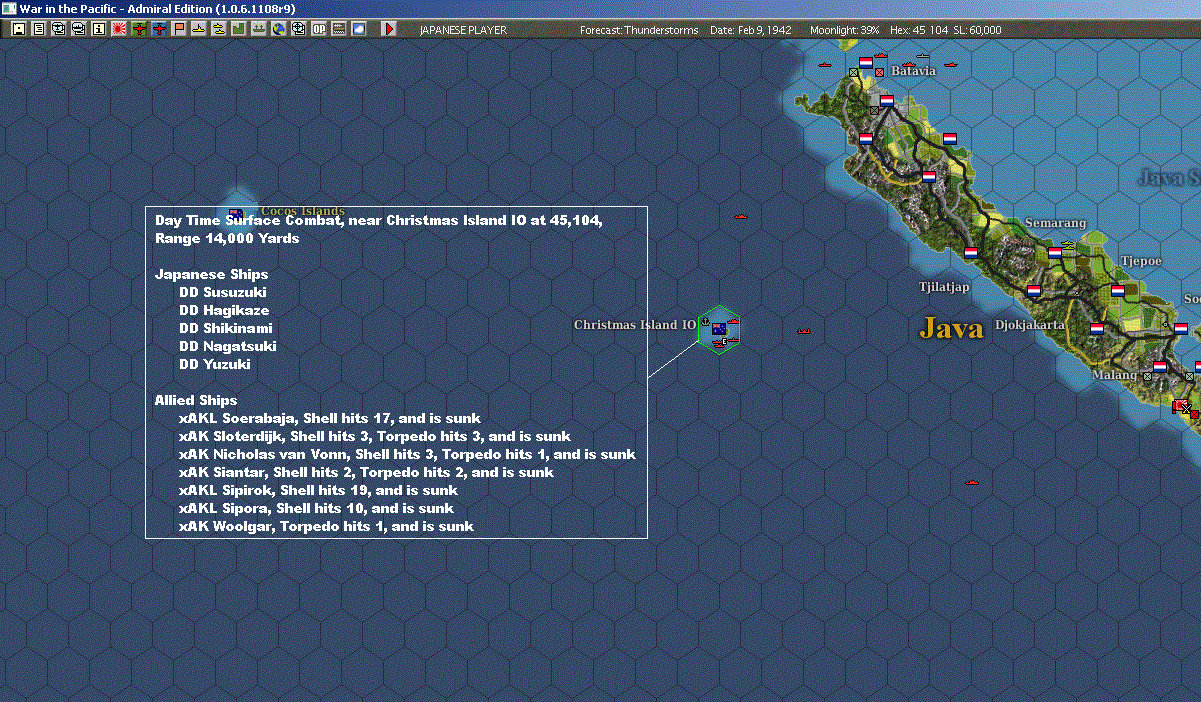
Task: Click the red end-turn play arrow
Action: [x=389, y=29]
